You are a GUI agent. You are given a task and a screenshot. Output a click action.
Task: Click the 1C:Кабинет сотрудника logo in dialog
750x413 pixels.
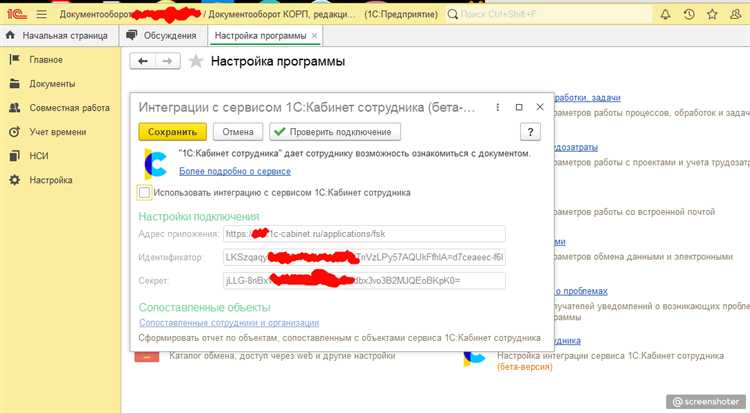(155, 164)
